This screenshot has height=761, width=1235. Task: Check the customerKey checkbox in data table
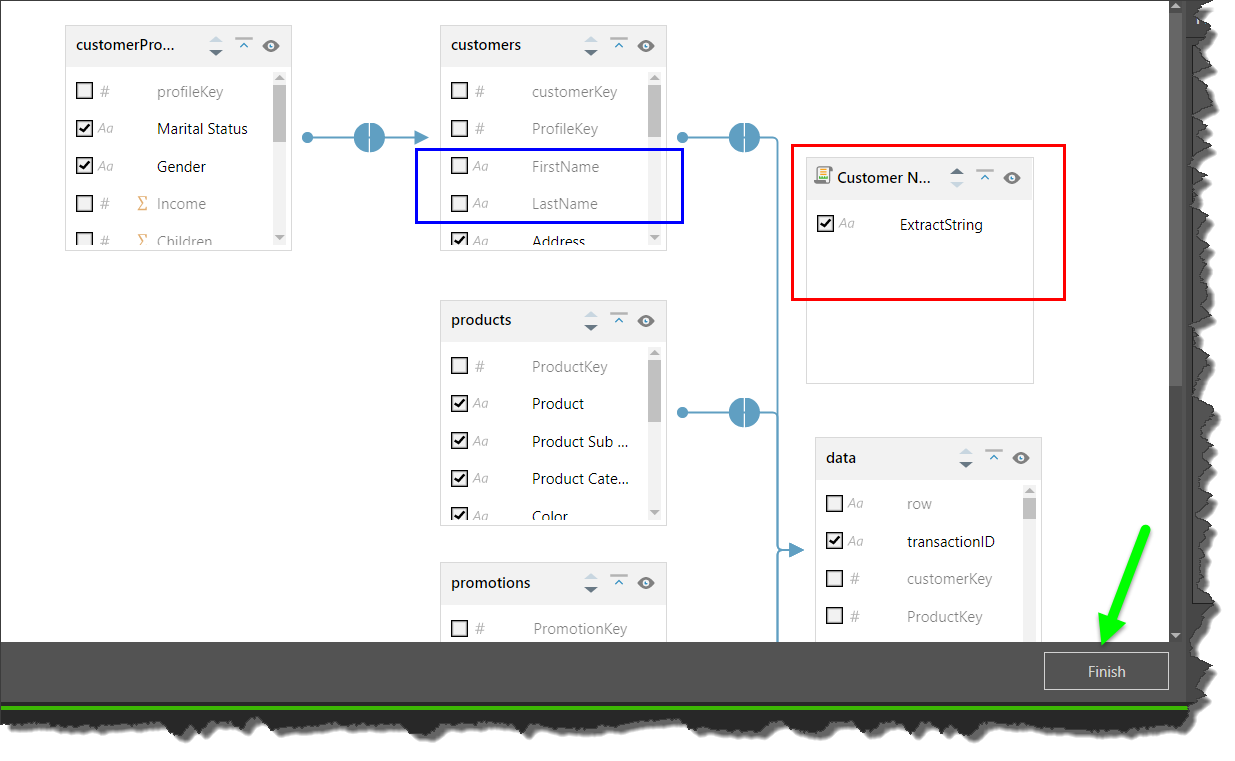[x=835, y=578]
